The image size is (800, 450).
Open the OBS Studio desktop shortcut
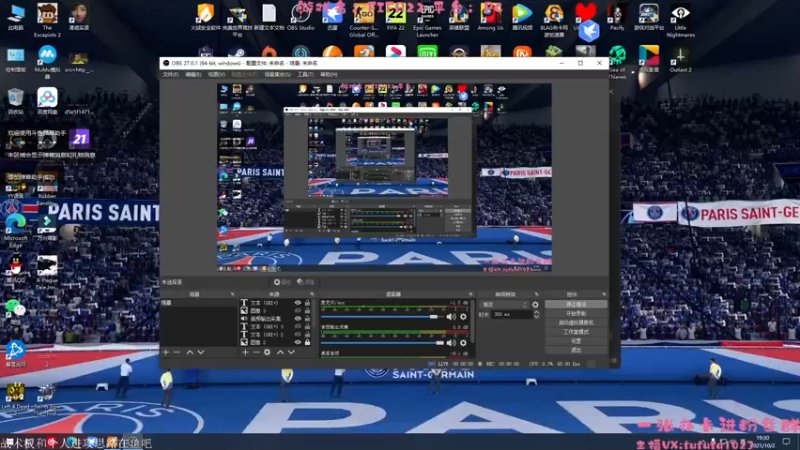[301, 17]
